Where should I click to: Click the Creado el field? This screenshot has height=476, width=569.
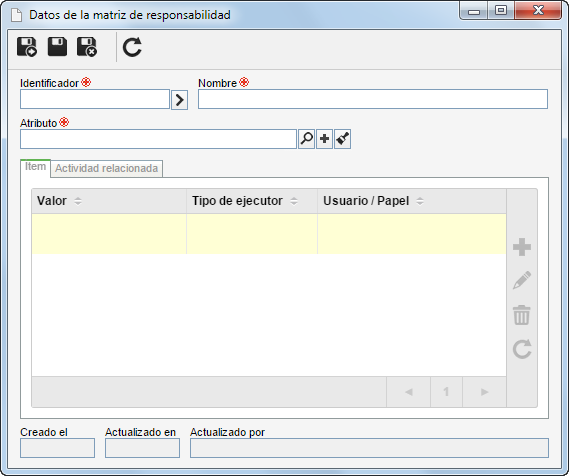(57, 448)
